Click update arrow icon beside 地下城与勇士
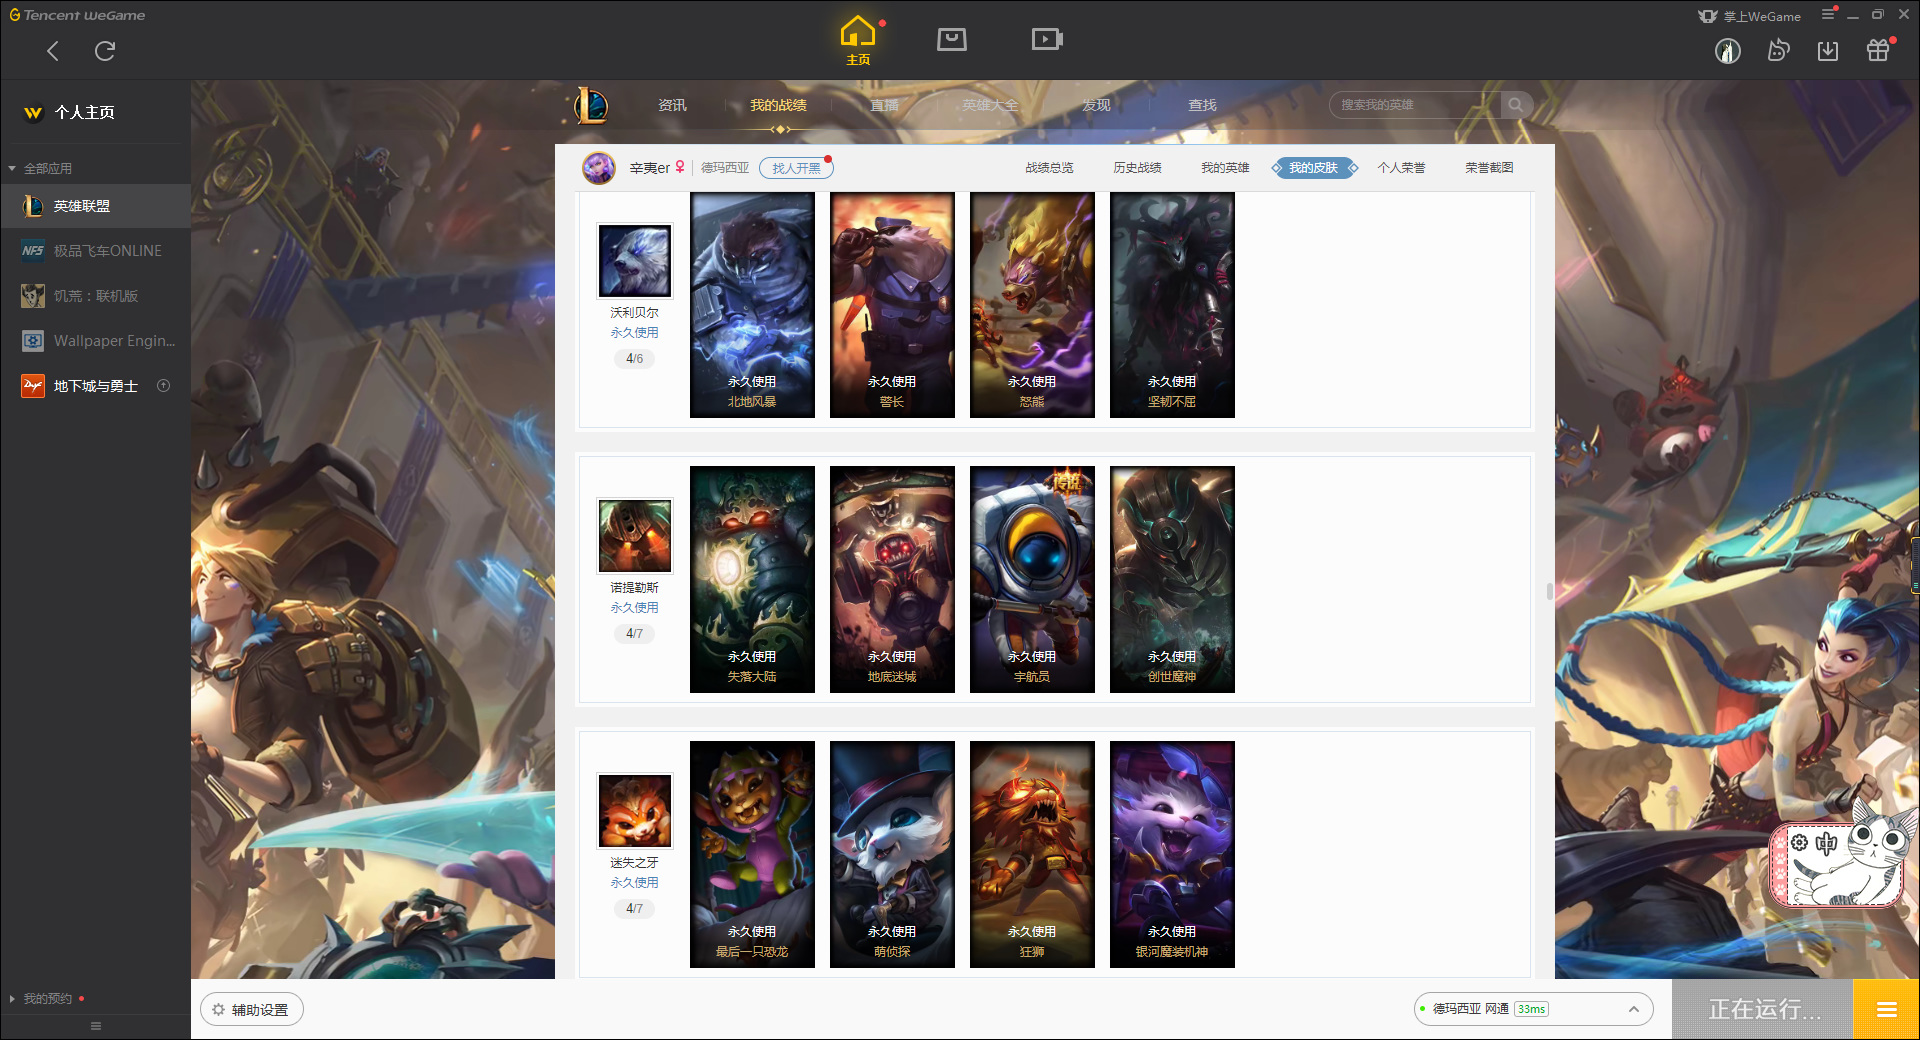 pyautogui.click(x=164, y=386)
